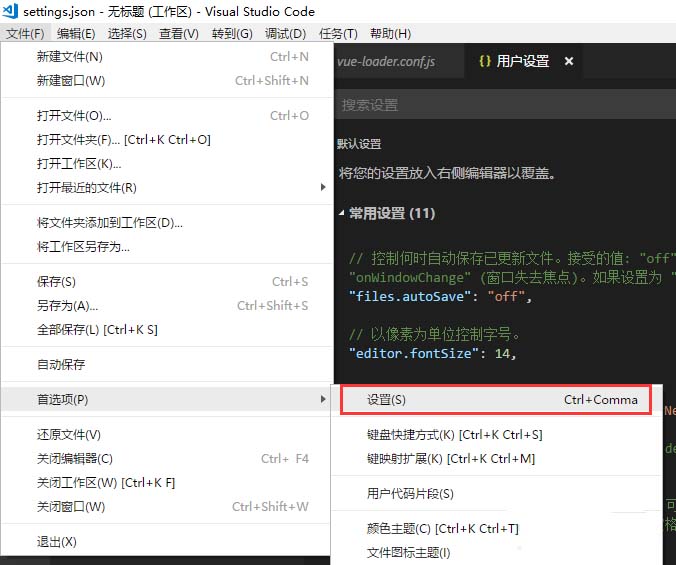The height and width of the screenshot is (565, 676).
Task: Select 设置(S) in the preferences submenu
Action: 496,400
